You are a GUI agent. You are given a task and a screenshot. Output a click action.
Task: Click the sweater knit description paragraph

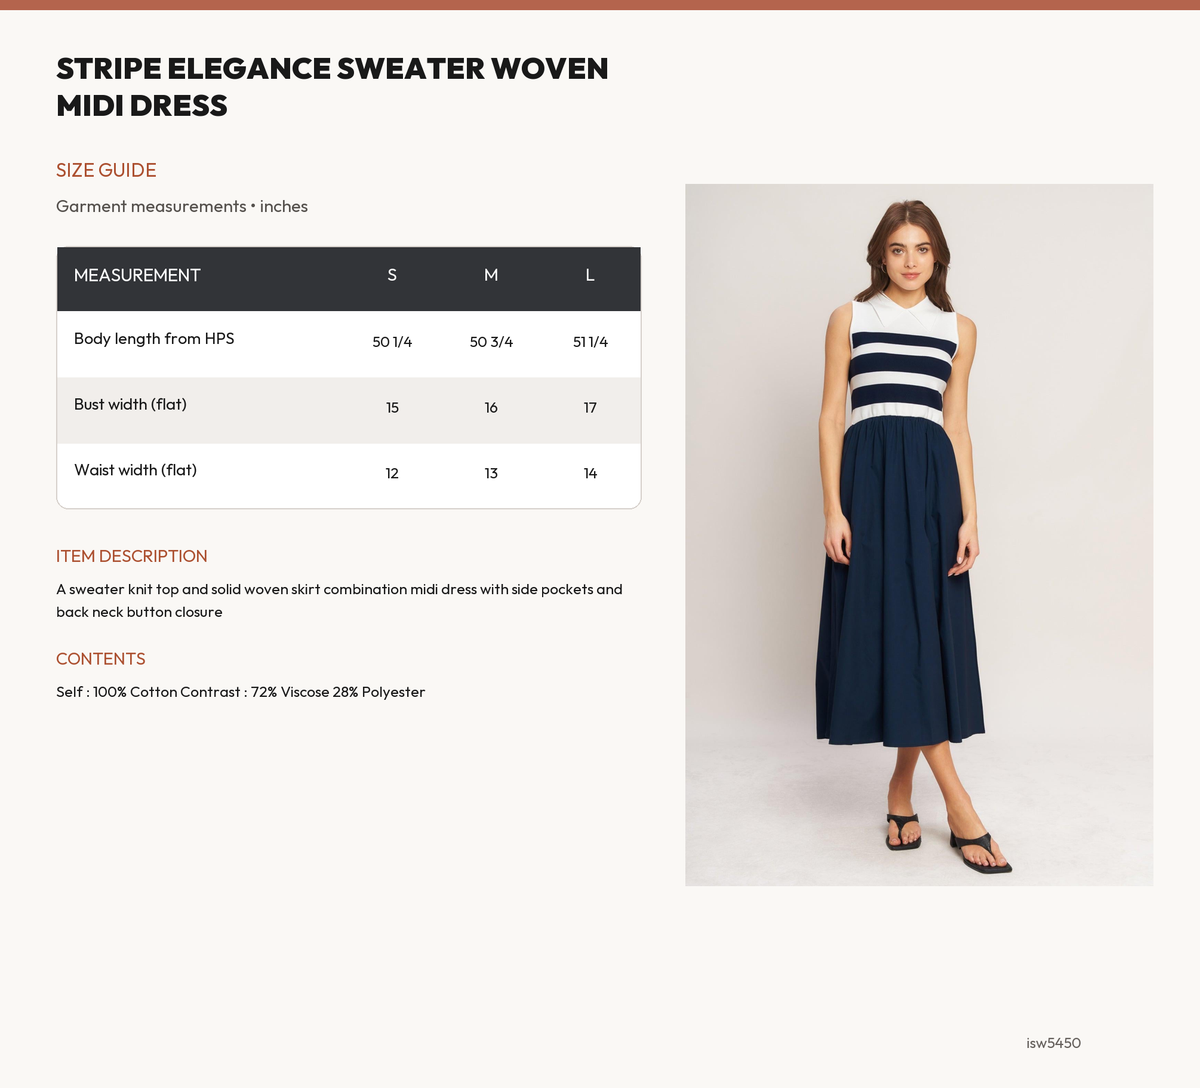(x=339, y=601)
